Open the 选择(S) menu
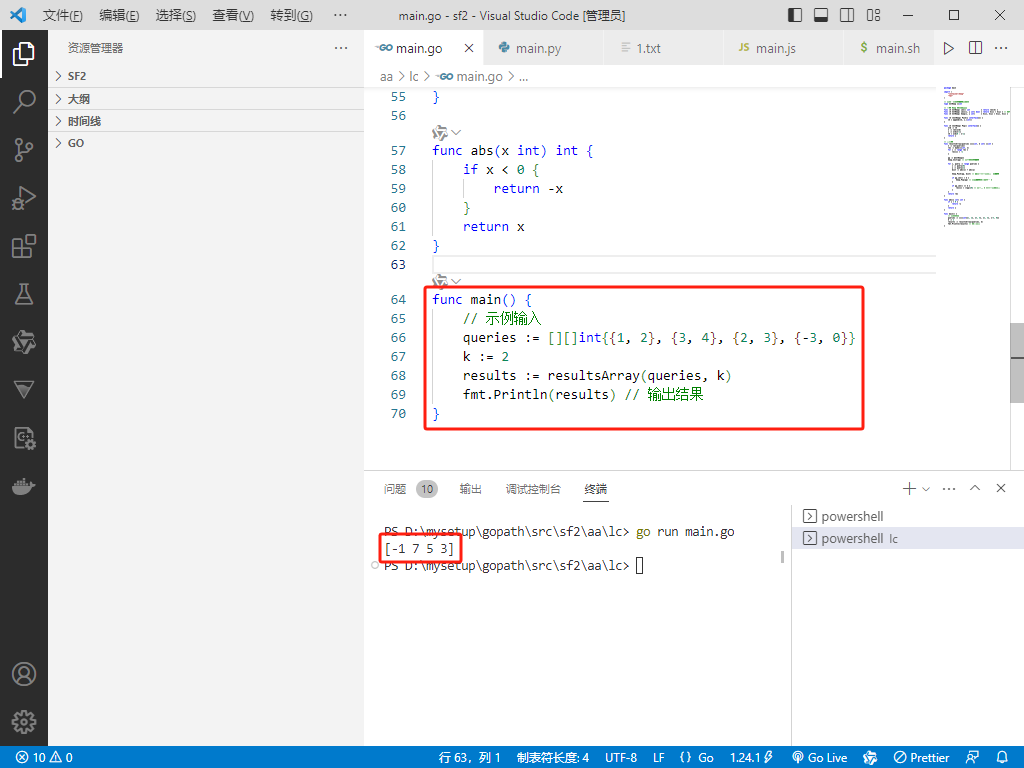 pos(176,15)
